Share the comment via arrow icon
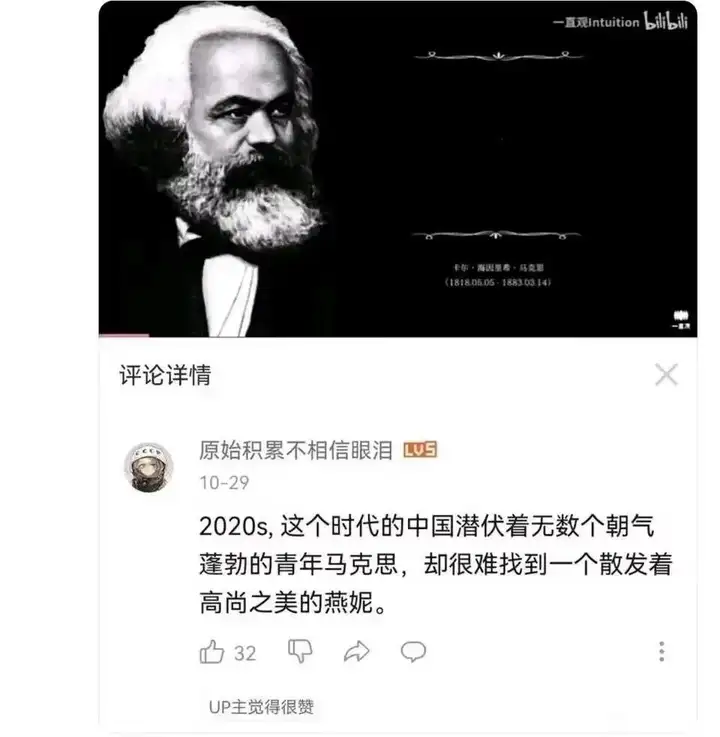The height and width of the screenshot is (737, 720). (x=357, y=651)
